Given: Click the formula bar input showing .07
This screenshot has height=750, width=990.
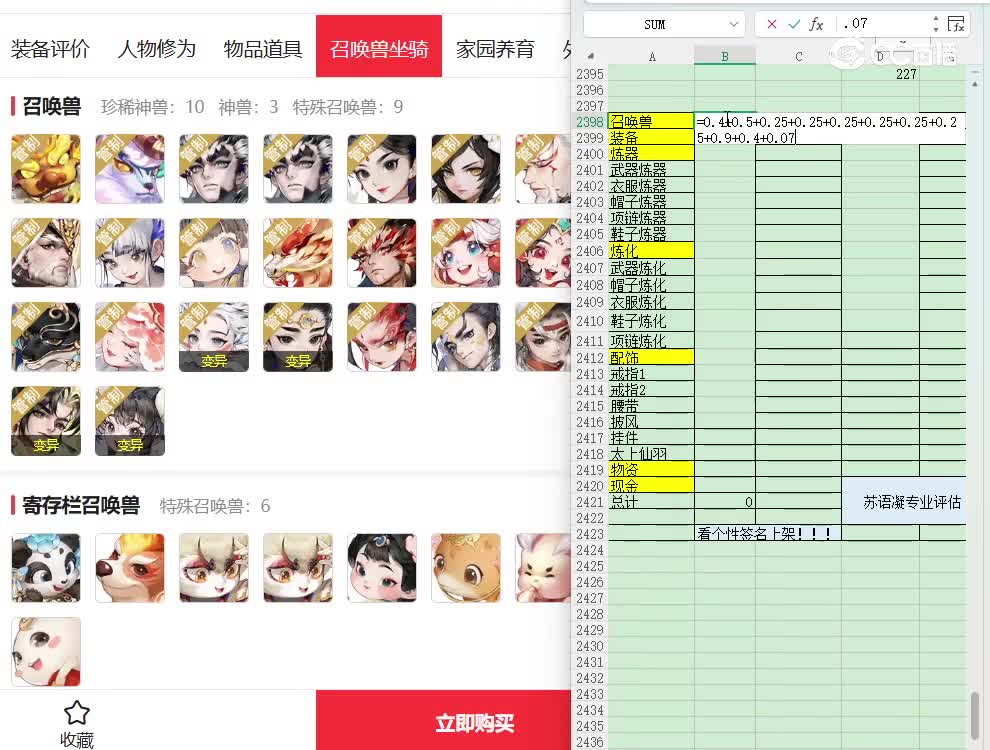Looking at the screenshot, I should pos(884,24).
